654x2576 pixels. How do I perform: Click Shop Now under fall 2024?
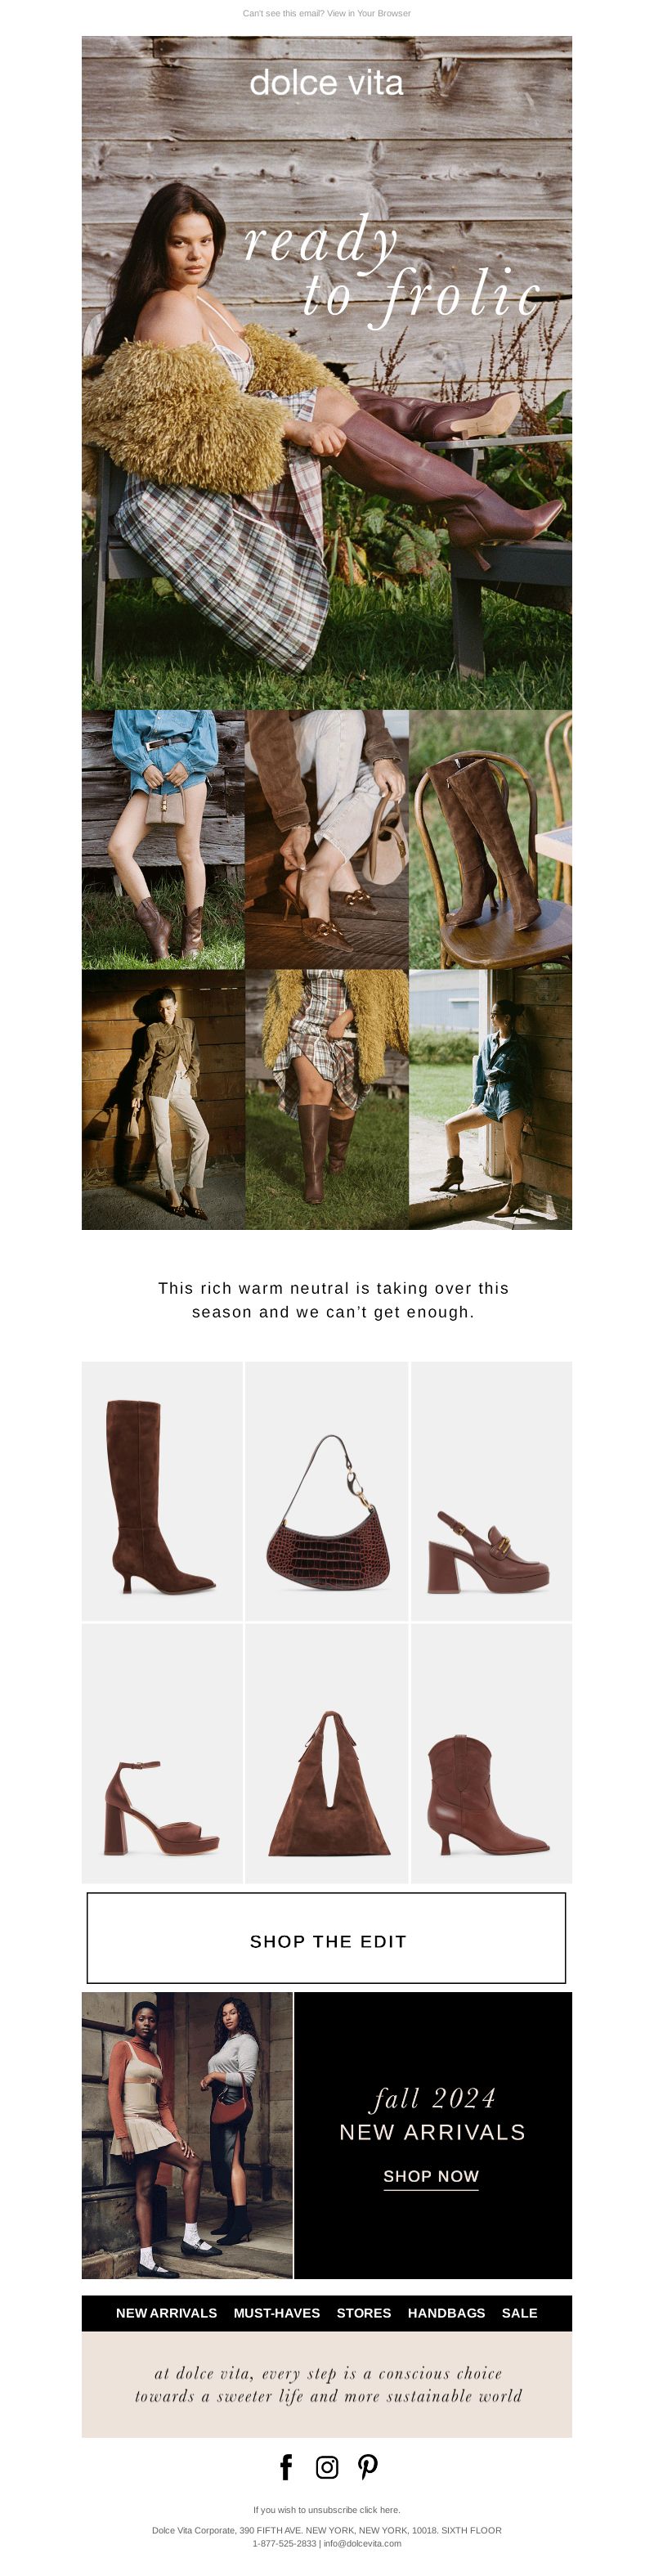431,2176
